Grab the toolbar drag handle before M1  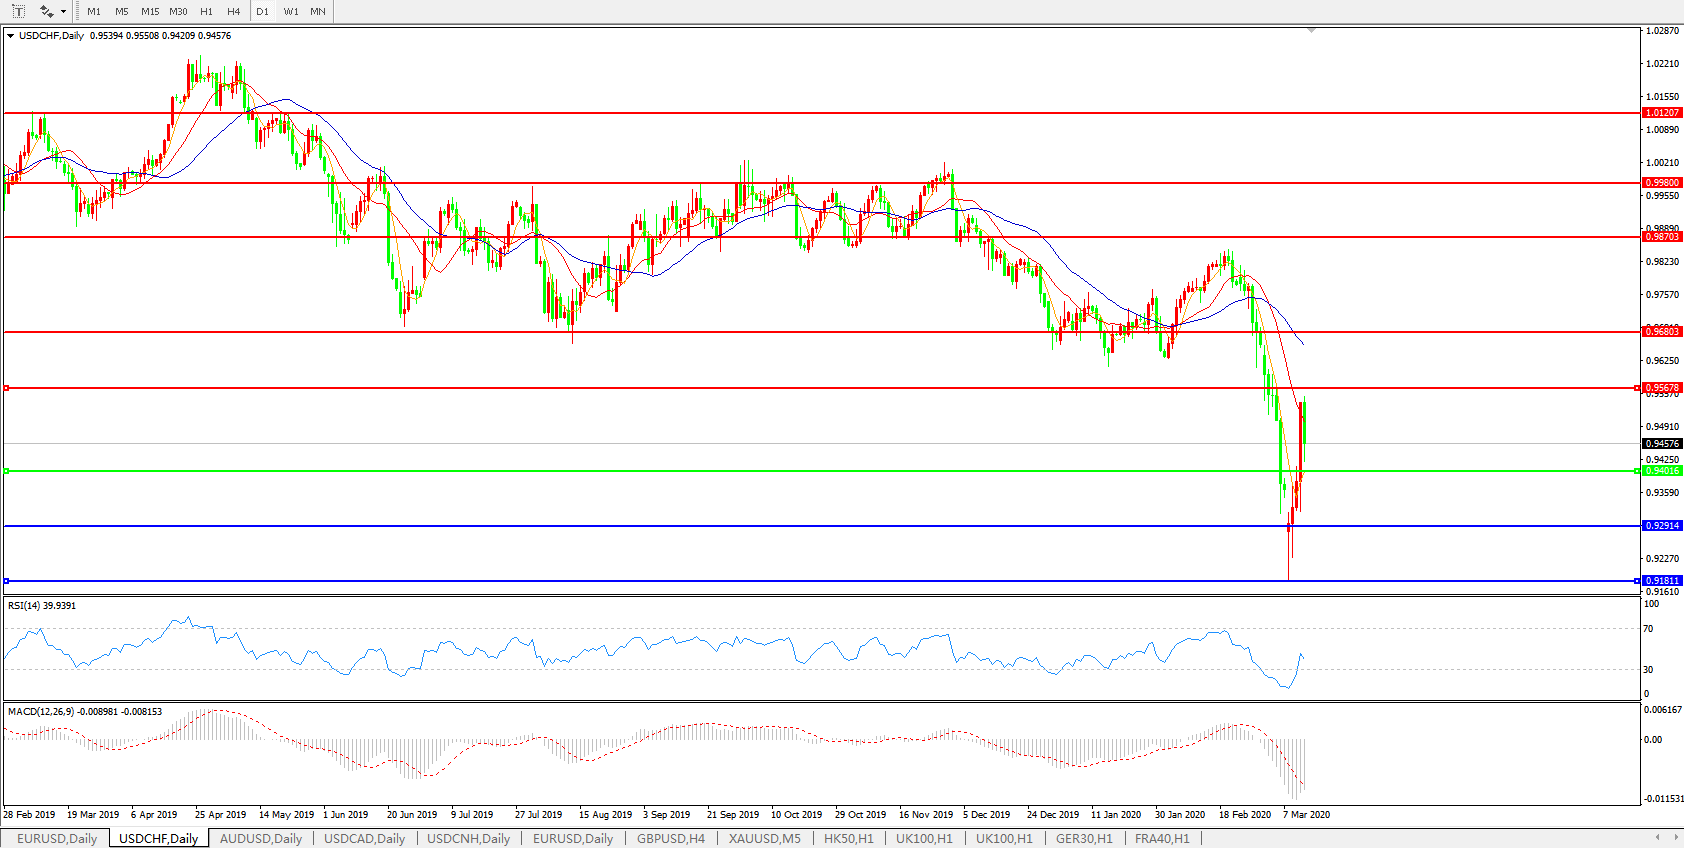[x=78, y=12]
